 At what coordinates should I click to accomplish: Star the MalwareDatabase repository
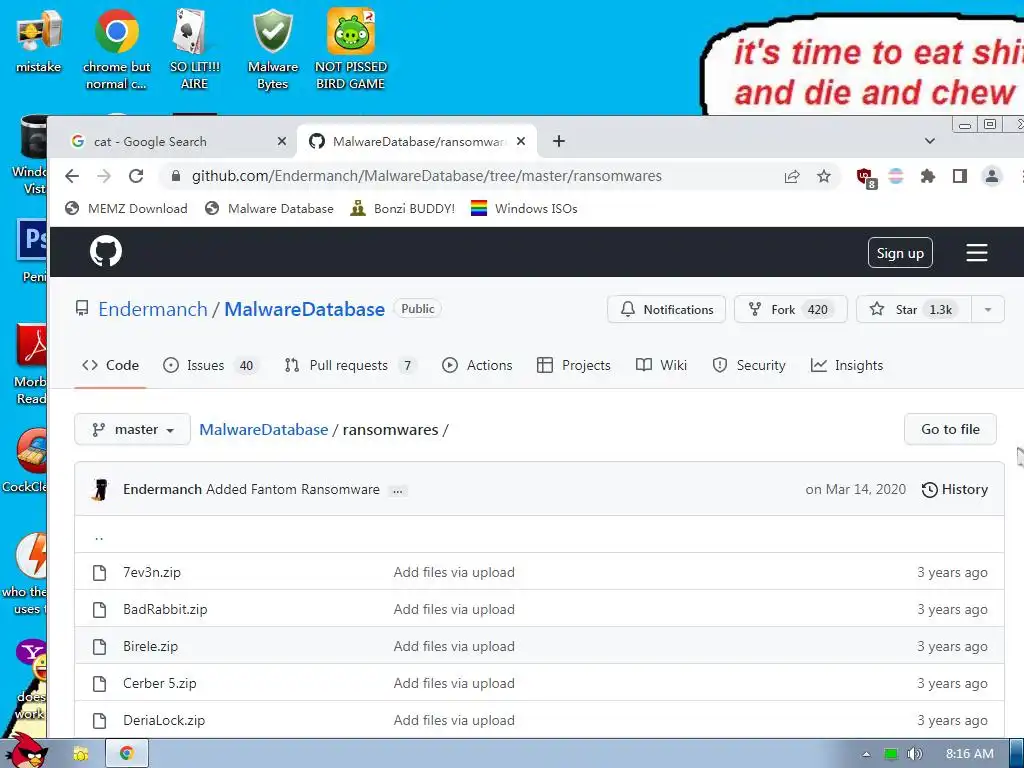tap(914, 310)
